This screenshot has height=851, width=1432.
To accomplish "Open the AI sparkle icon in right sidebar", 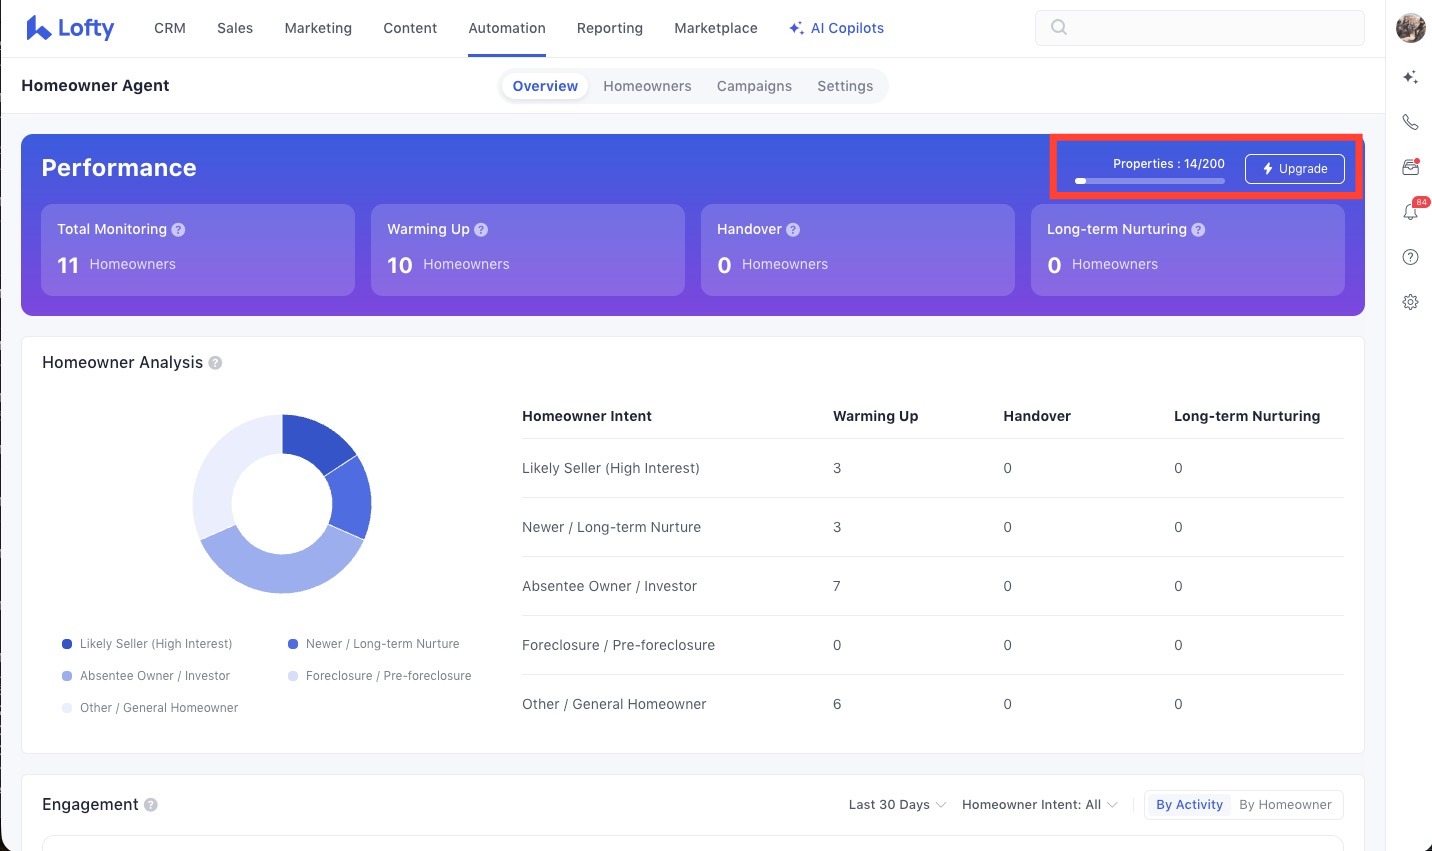I will 1410,77.
